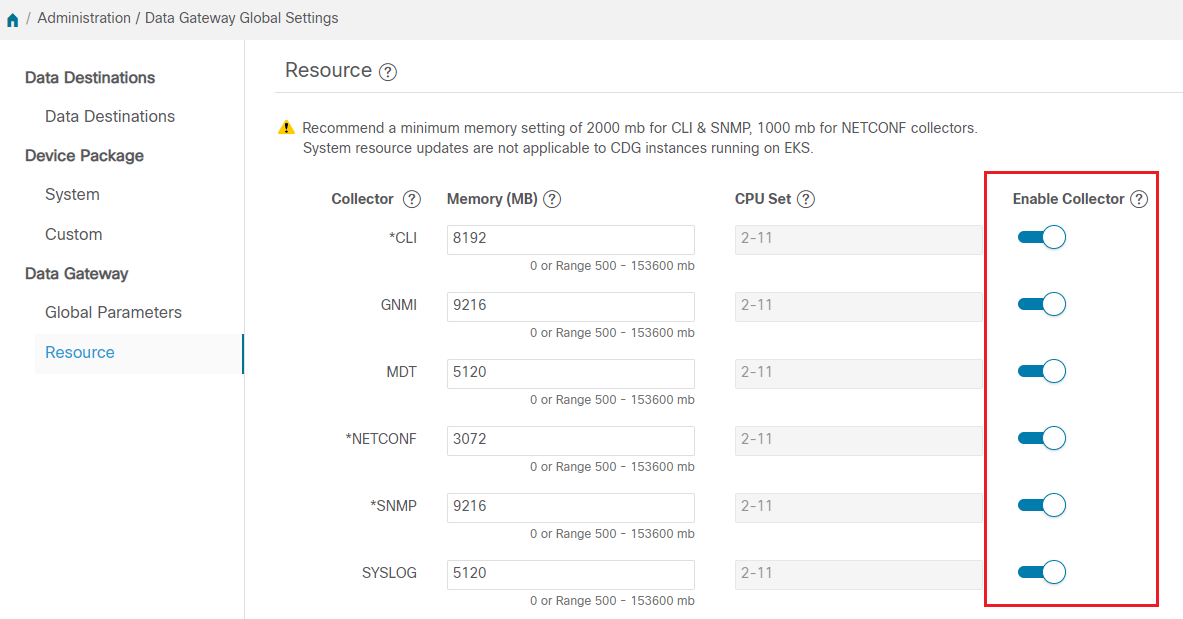Click the SYSLOG memory input field
The width and height of the screenshot is (1183, 619).
pos(570,573)
